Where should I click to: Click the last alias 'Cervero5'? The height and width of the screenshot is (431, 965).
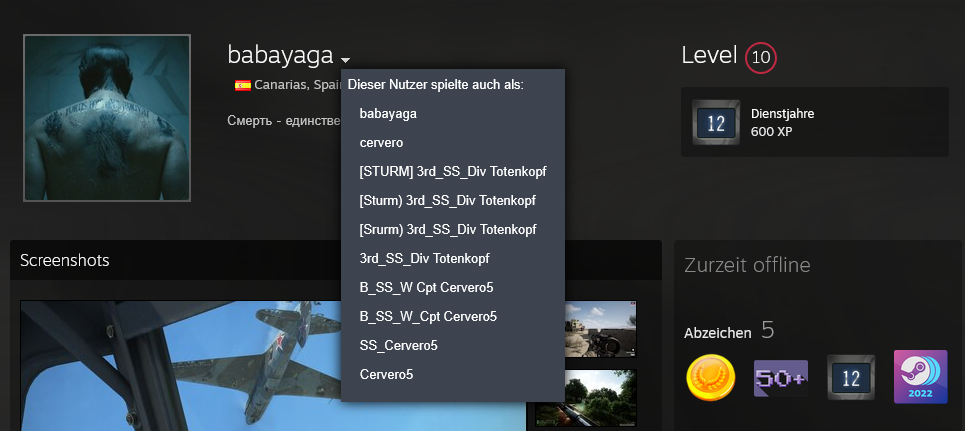click(387, 374)
